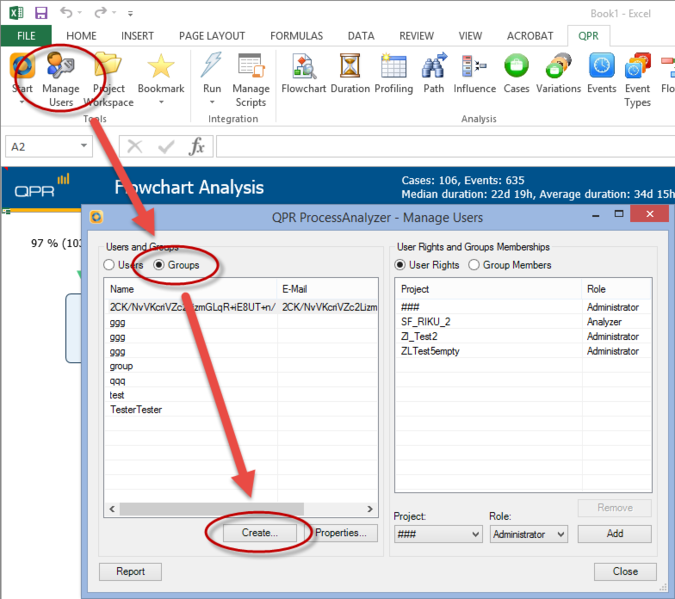Click the Undo arrow in quick access
The image size is (675, 599).
tap(66, 12)
